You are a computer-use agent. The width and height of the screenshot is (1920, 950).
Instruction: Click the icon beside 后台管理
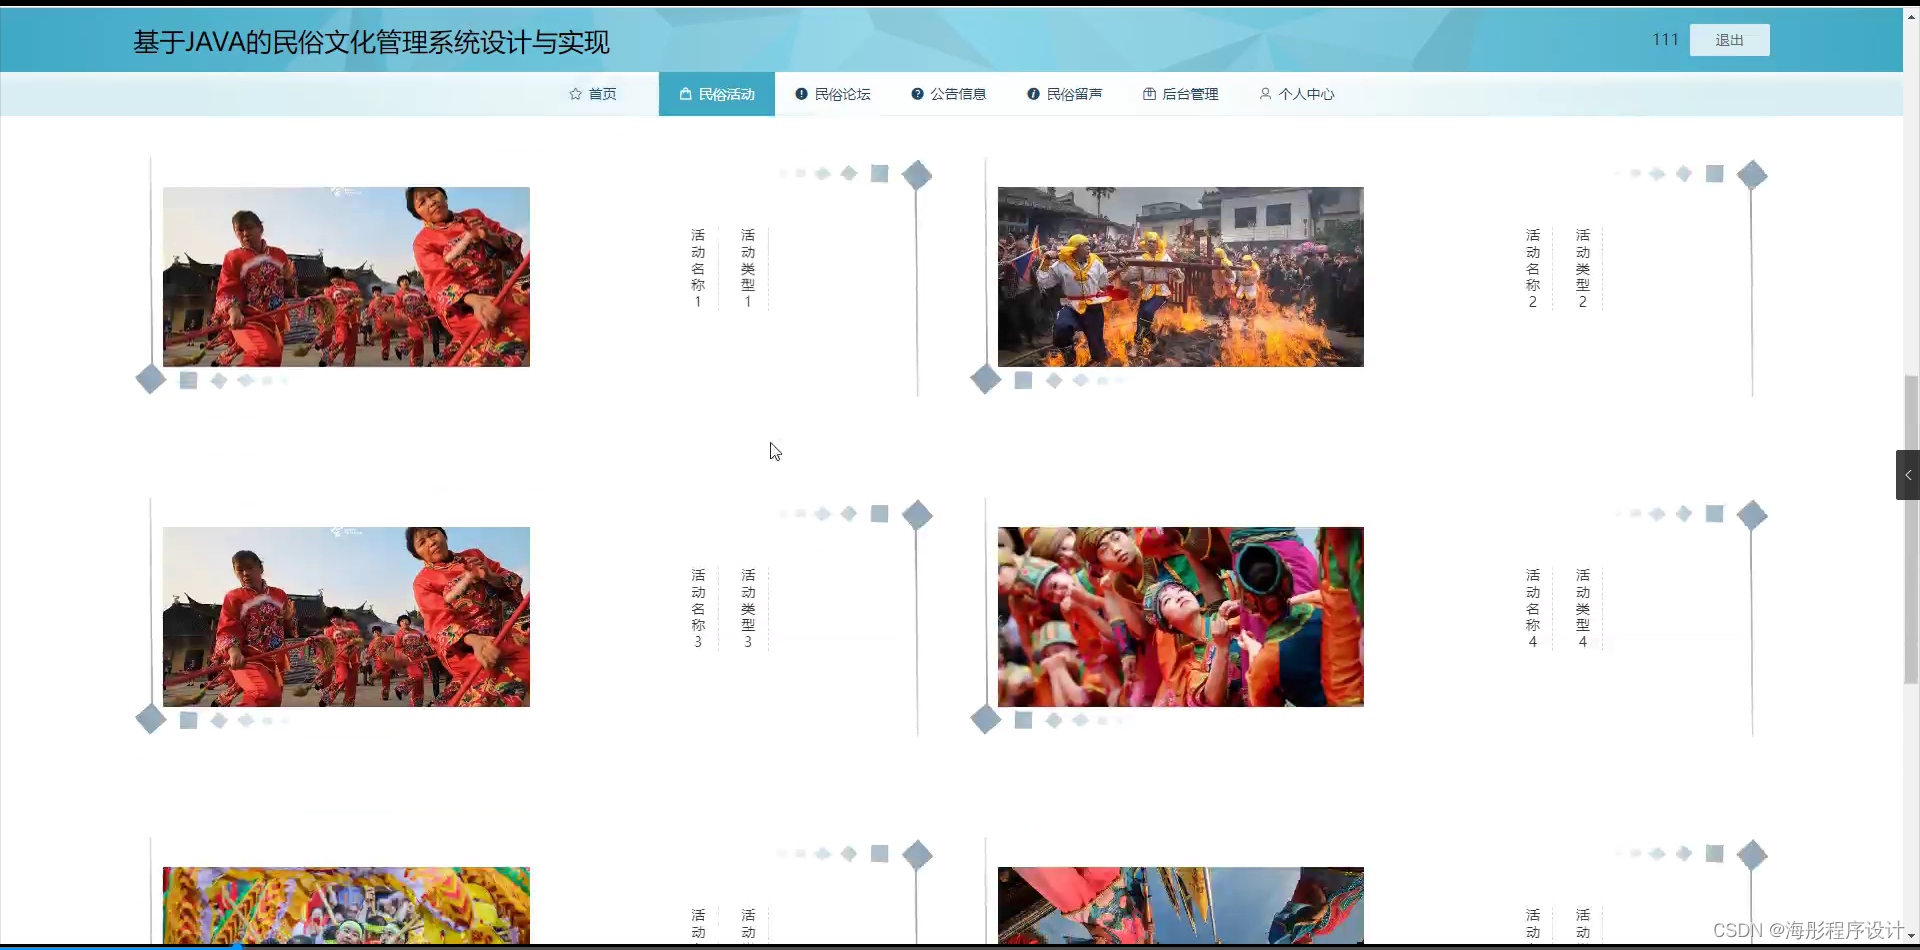coord(1149,94)
